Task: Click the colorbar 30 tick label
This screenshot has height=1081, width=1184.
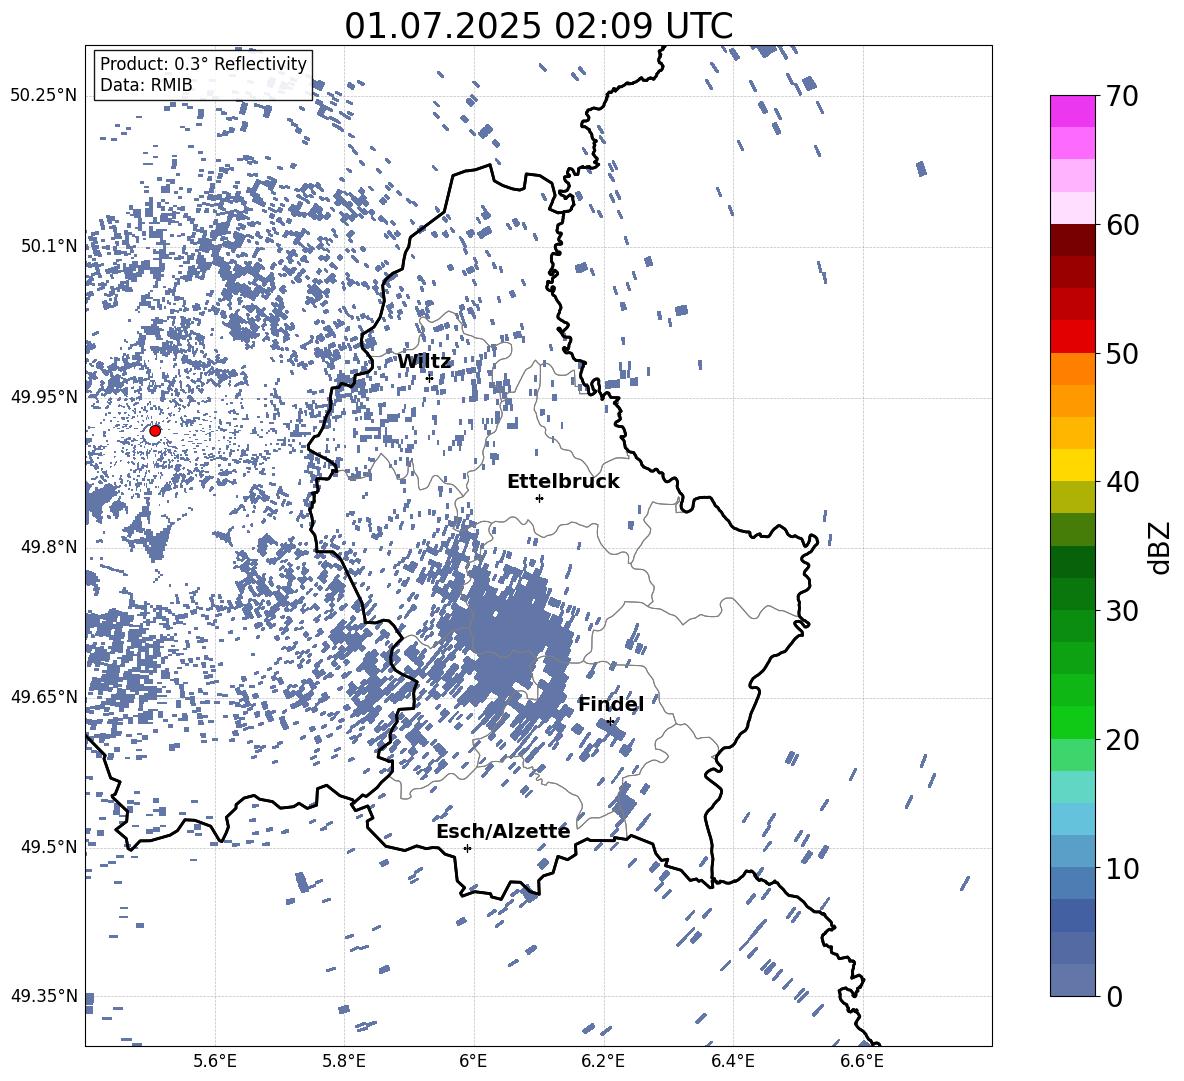Action: 1122,610
